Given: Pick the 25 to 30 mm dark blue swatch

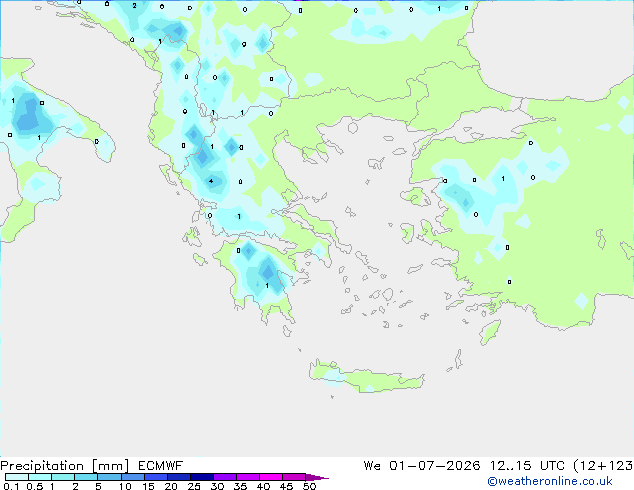Looking at the screenshot, I should (202, 477).
